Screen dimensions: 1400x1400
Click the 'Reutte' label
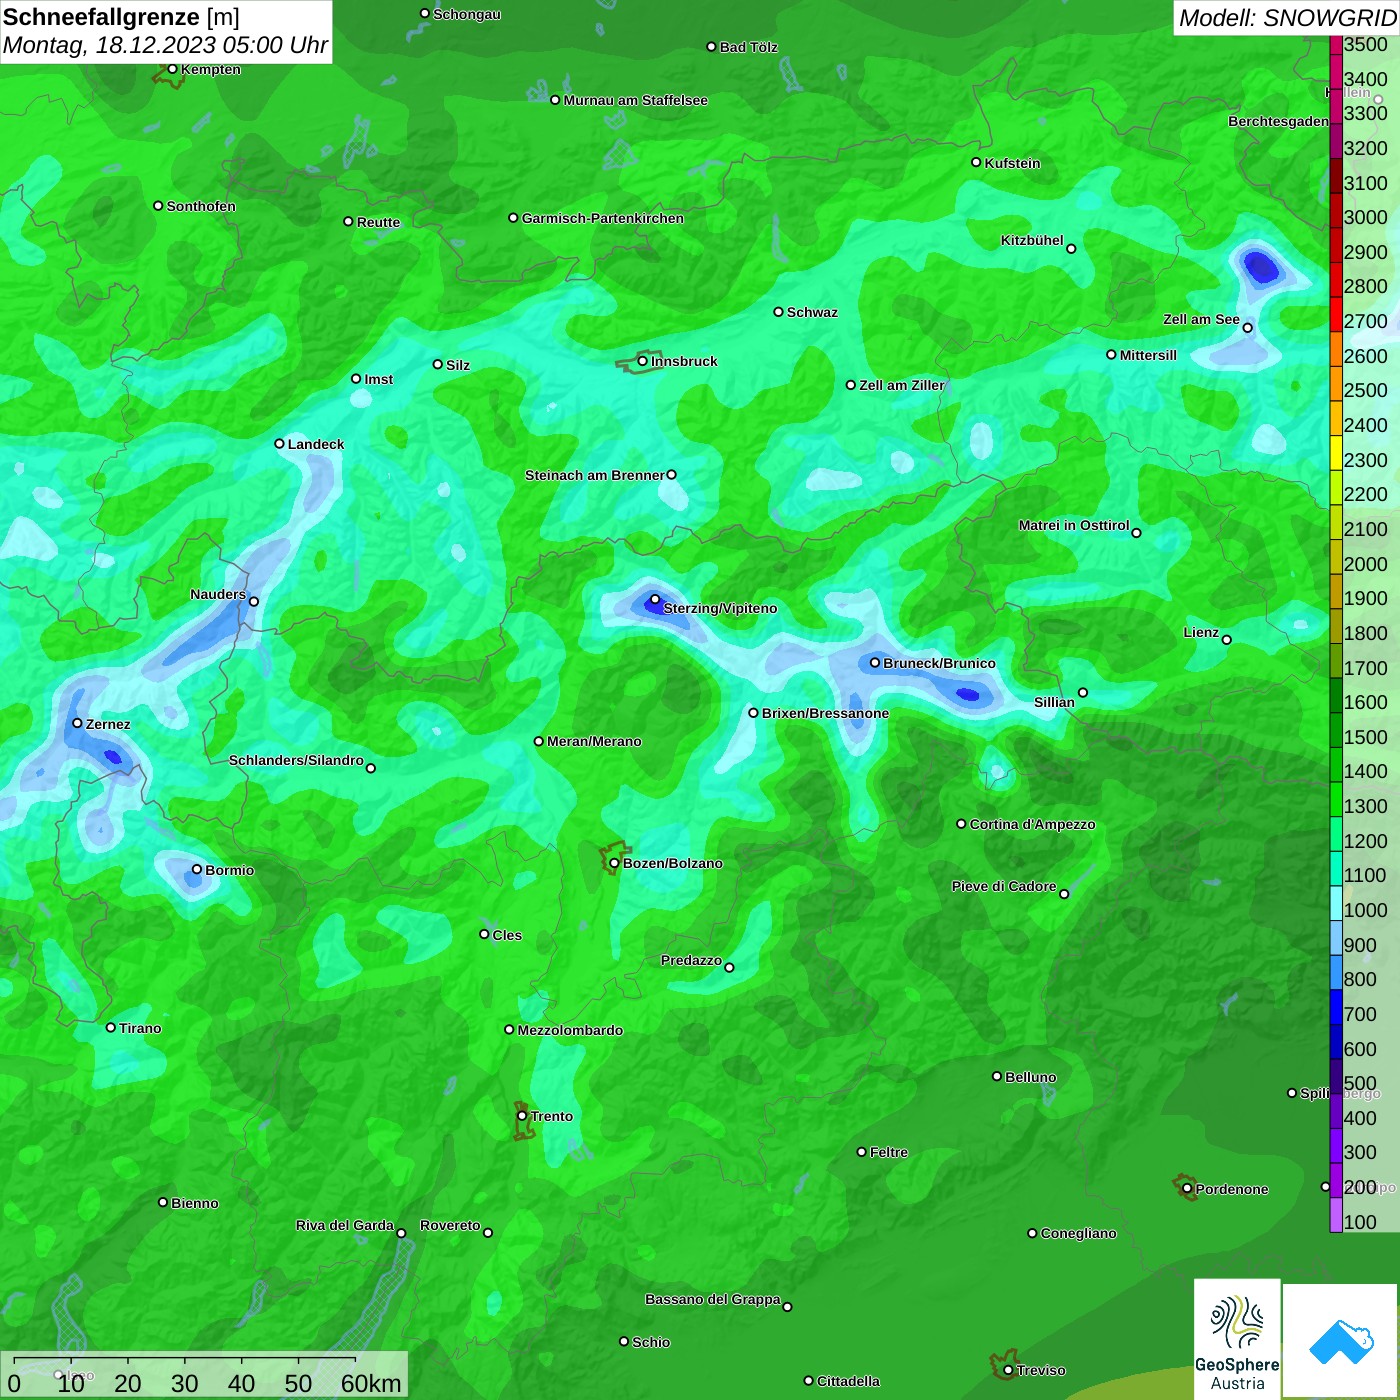pyautogui.click(x=378, y=222)
